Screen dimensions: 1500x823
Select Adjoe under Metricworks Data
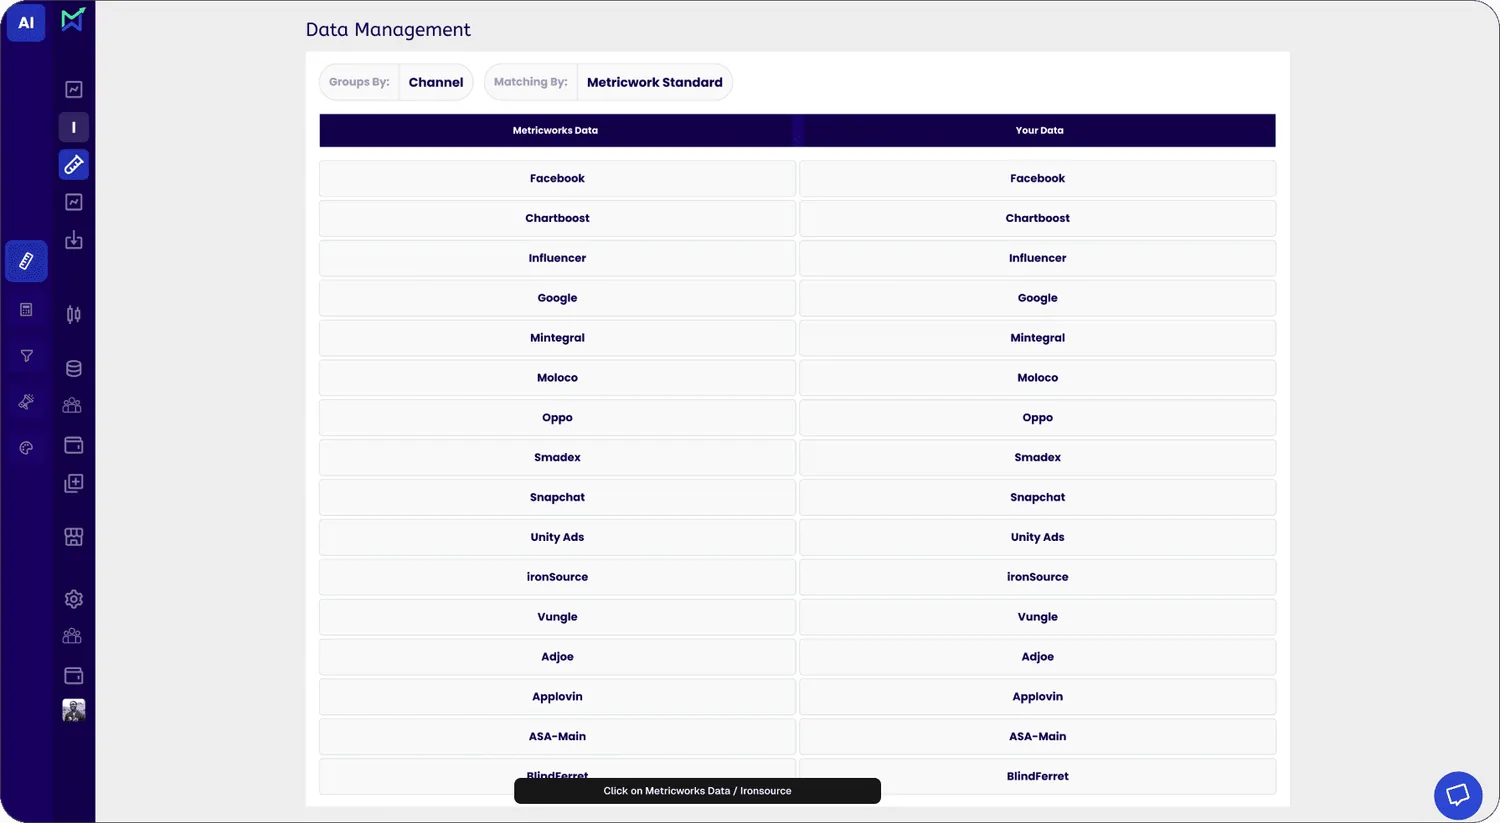pos(557,657)
